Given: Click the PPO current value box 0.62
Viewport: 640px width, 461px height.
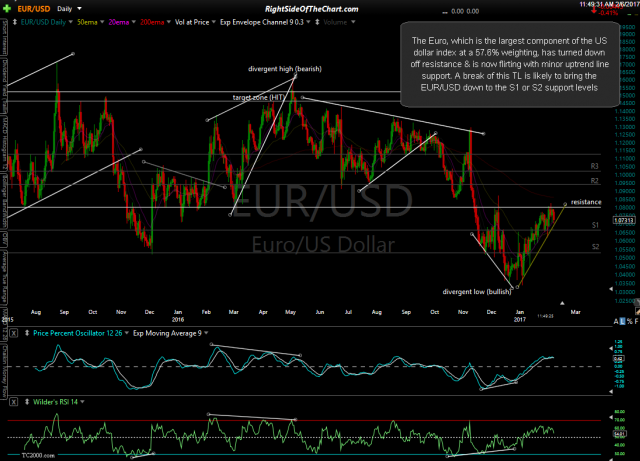Looking at the screenshot, I should click(618, 359).
